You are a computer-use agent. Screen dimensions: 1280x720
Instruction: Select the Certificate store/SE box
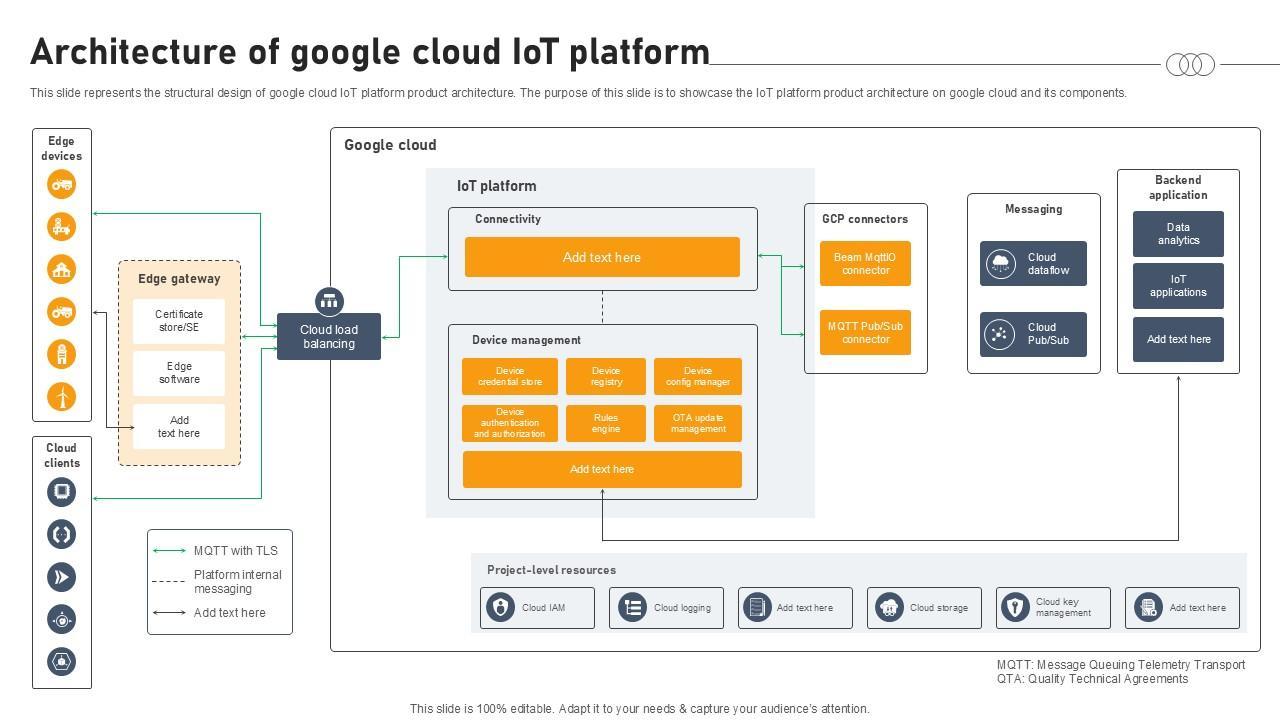click(179, 321)
